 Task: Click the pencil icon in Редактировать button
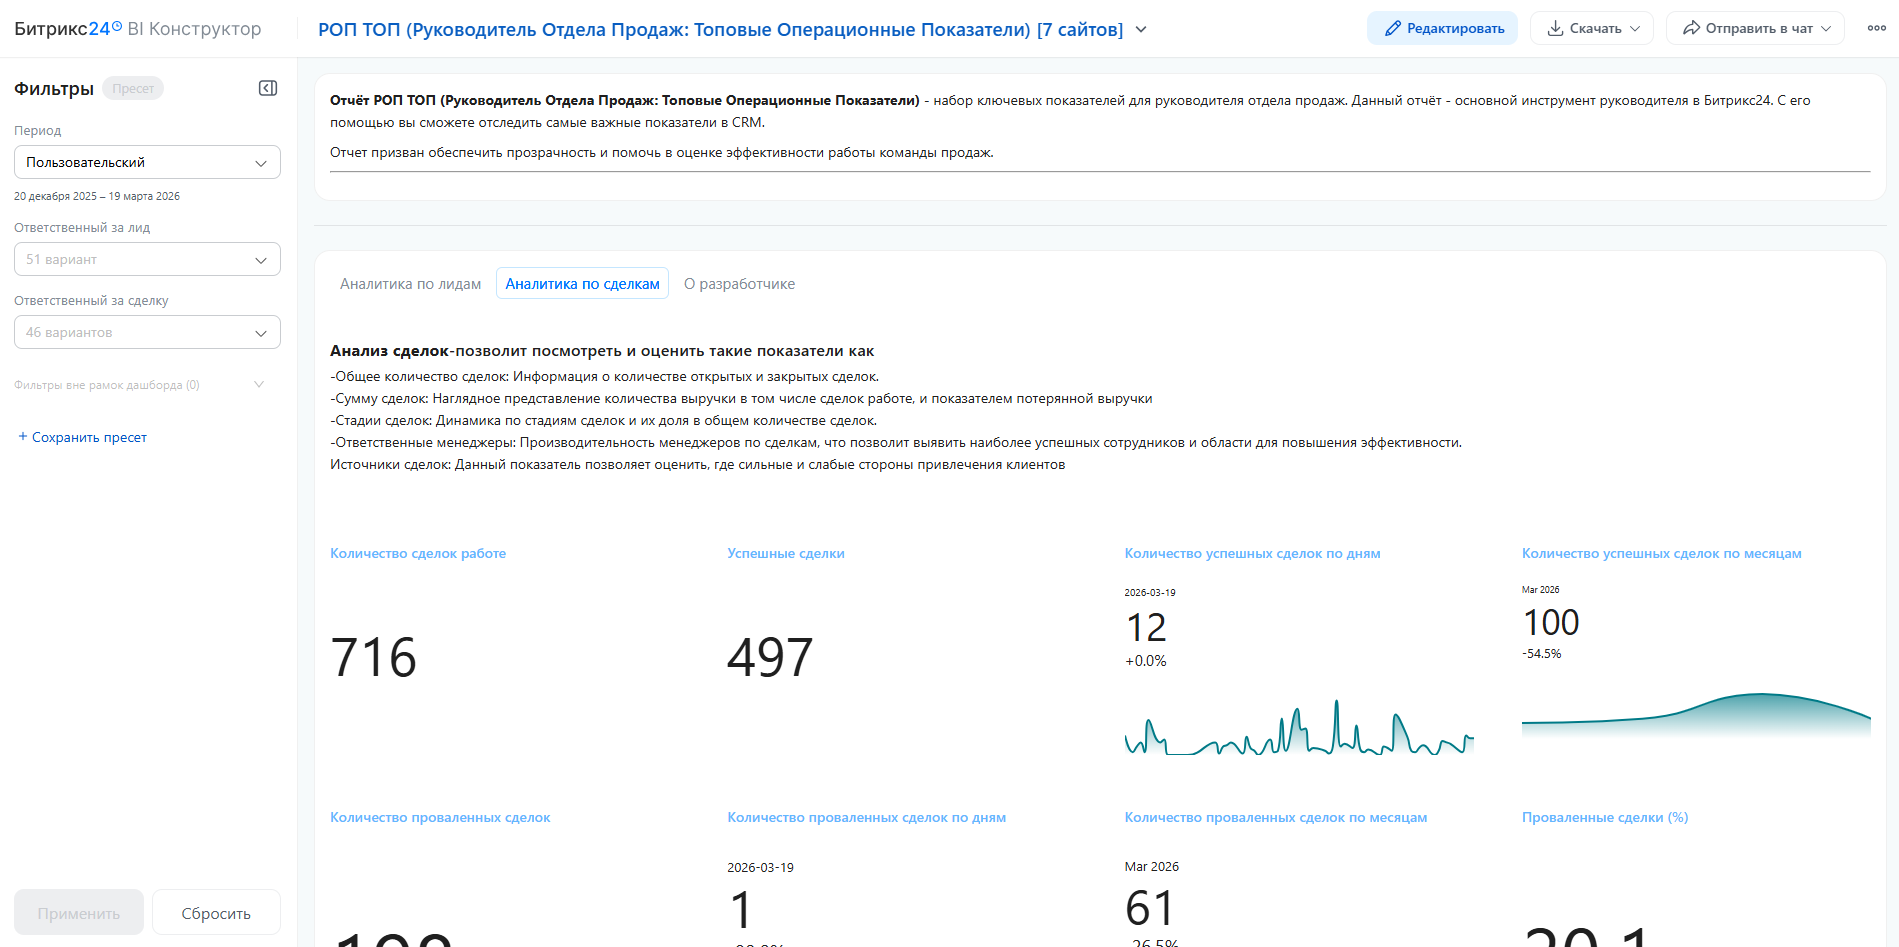coord(1392,29)
